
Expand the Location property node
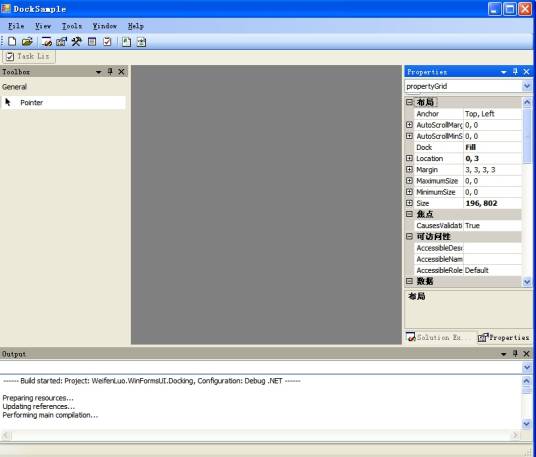pyautogui.click(x=409, y=158)
